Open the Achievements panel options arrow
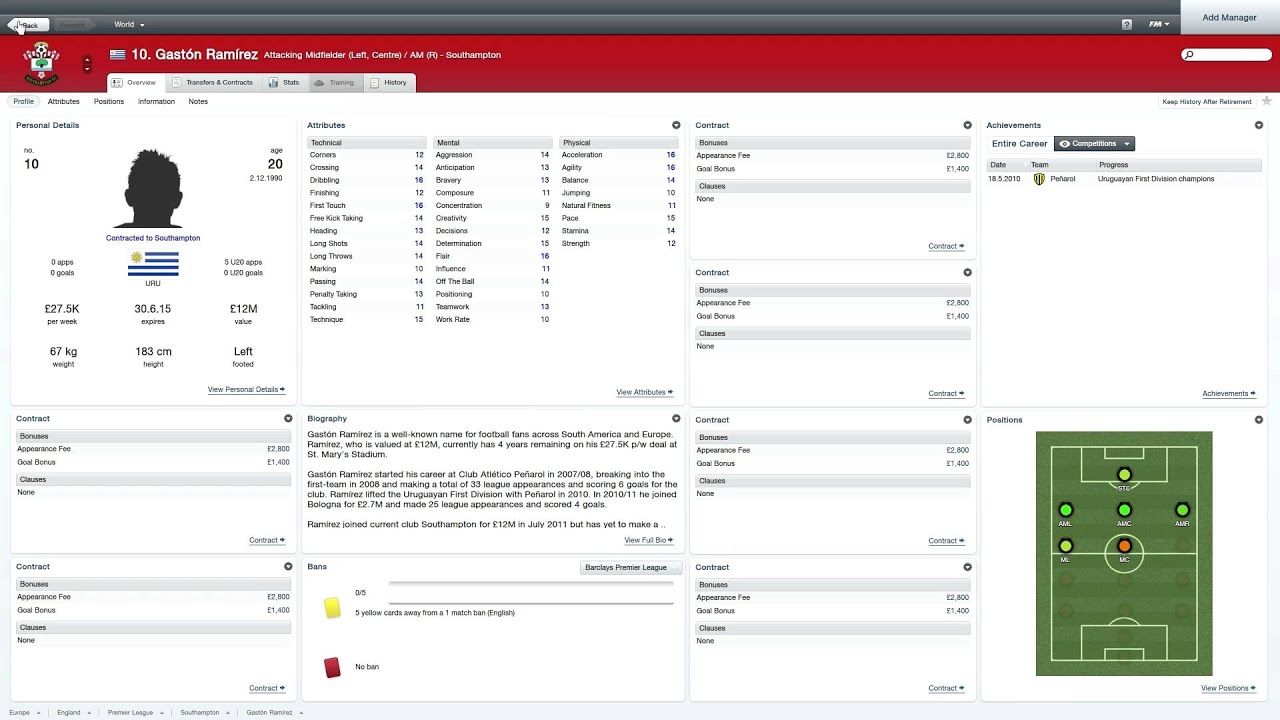 click(1259, 125)
